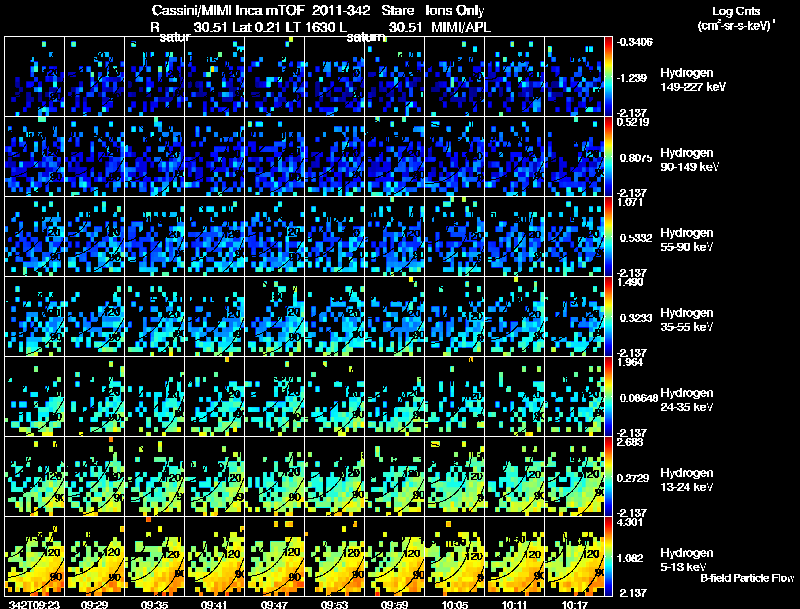Click the 09:41 time label

[214, 604]
